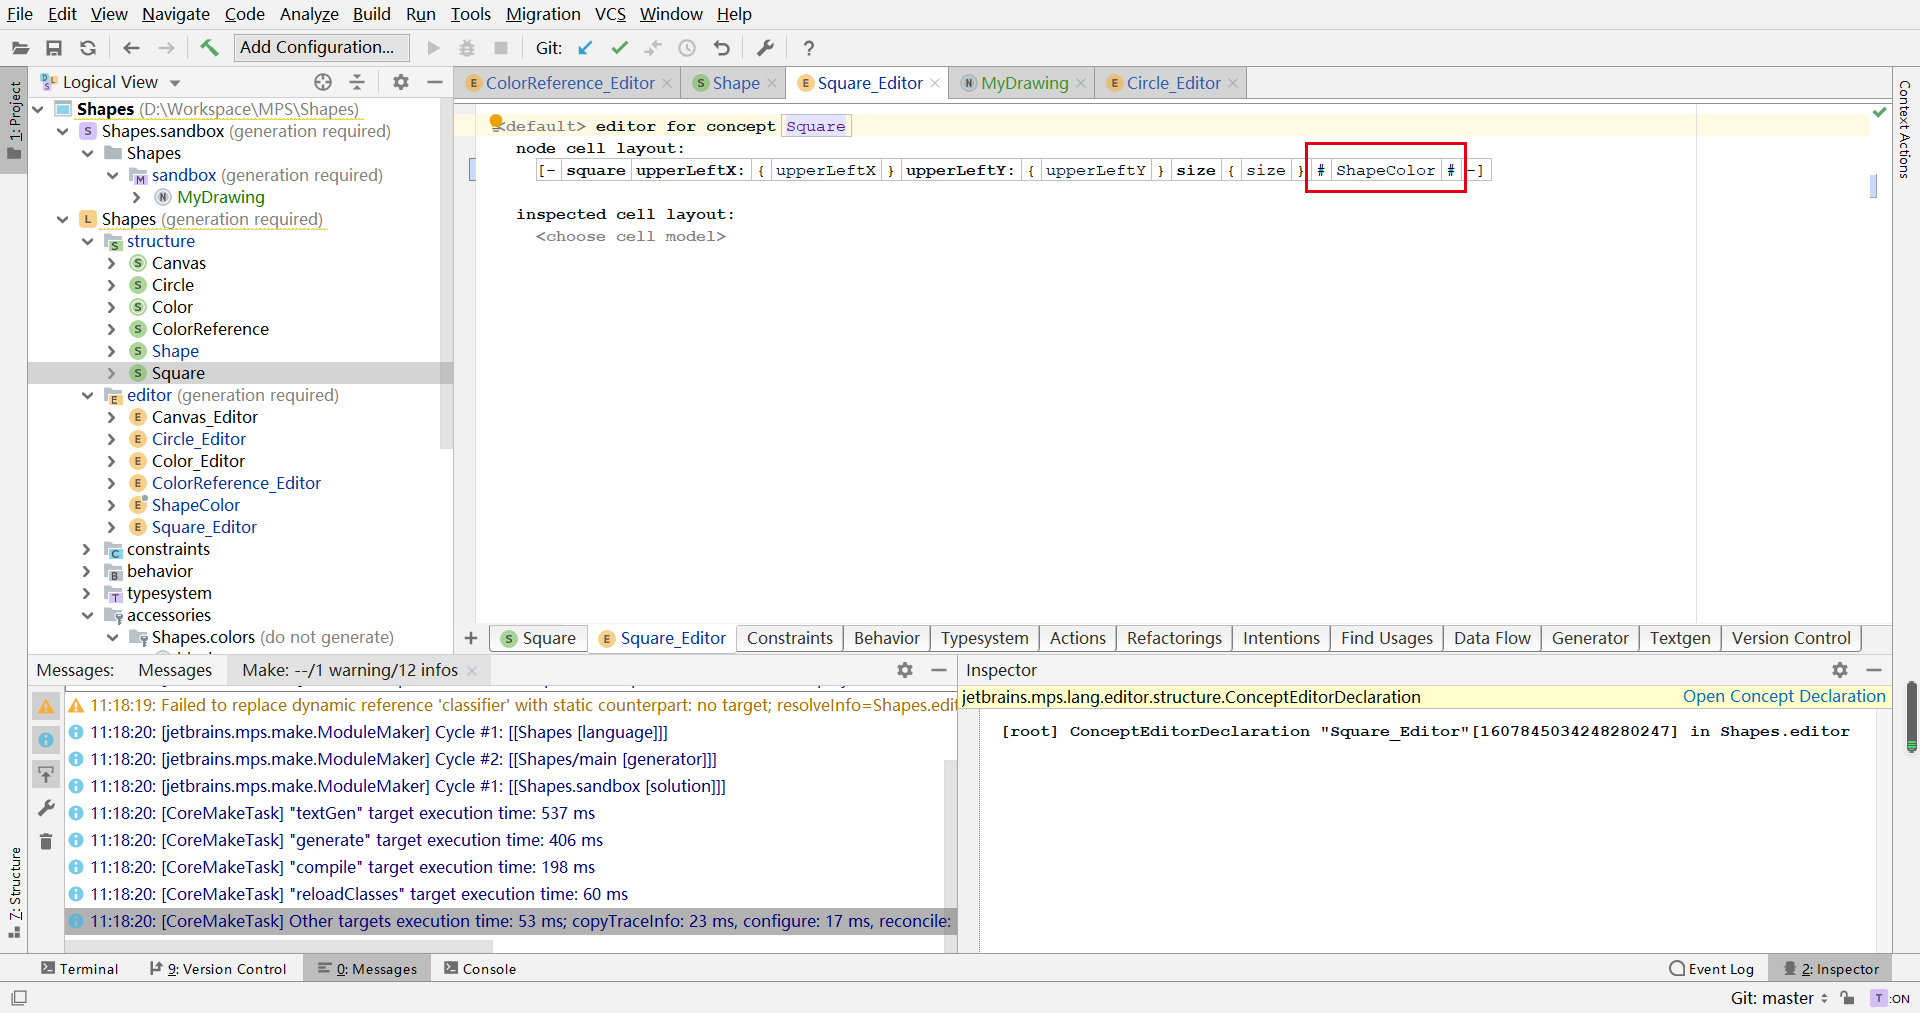Select the target icon to locate current file
This screenshot has width=1920, height=1013.
[x=322, y=82]
